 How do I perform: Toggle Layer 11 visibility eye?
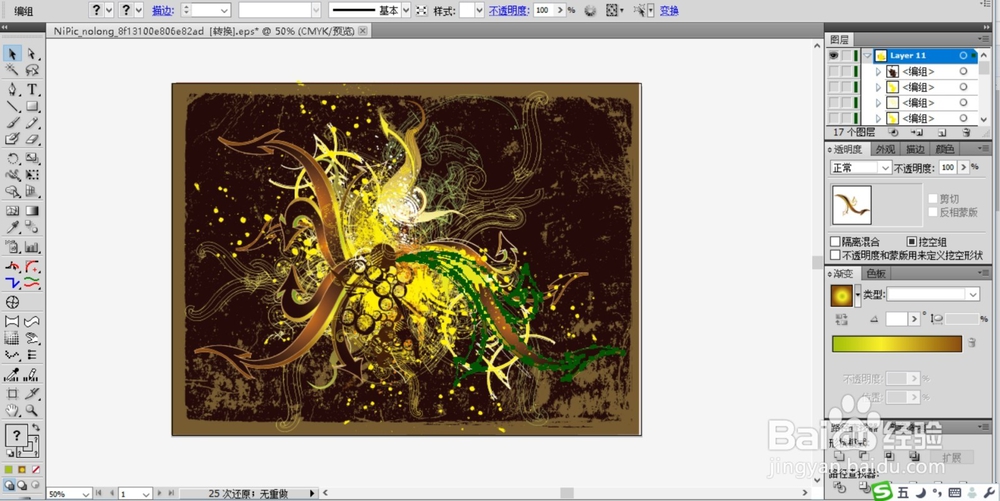coord(834,56)
